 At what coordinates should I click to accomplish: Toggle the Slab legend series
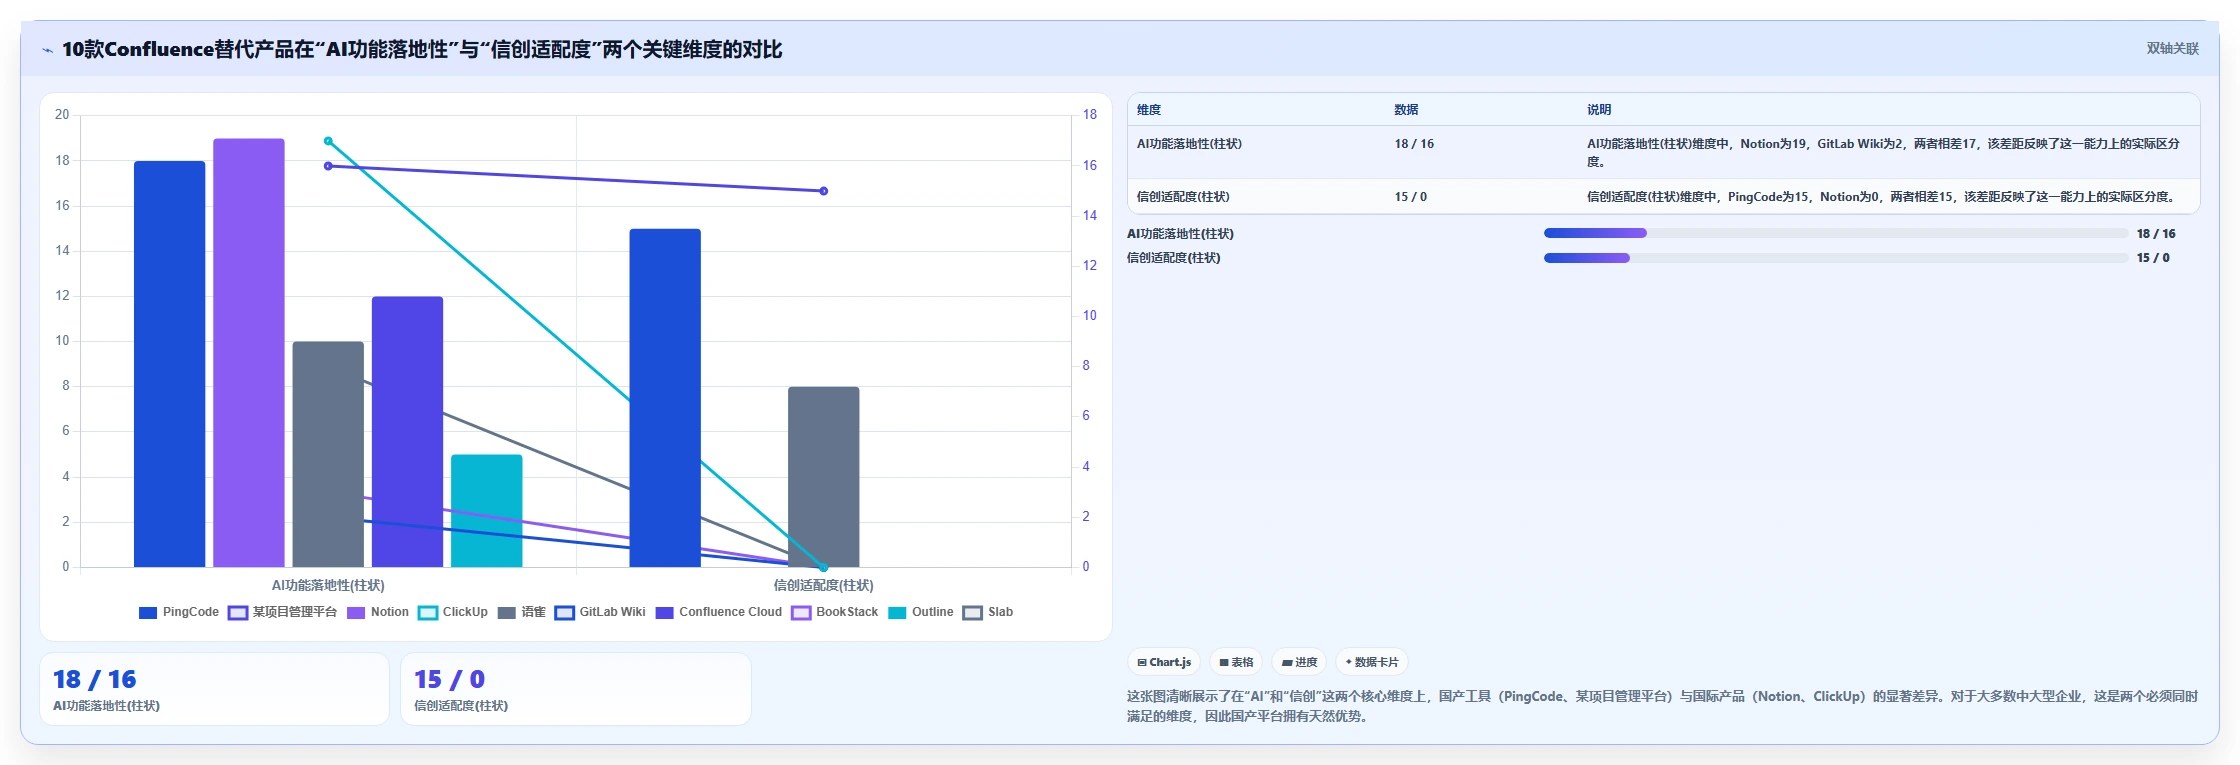988,612
